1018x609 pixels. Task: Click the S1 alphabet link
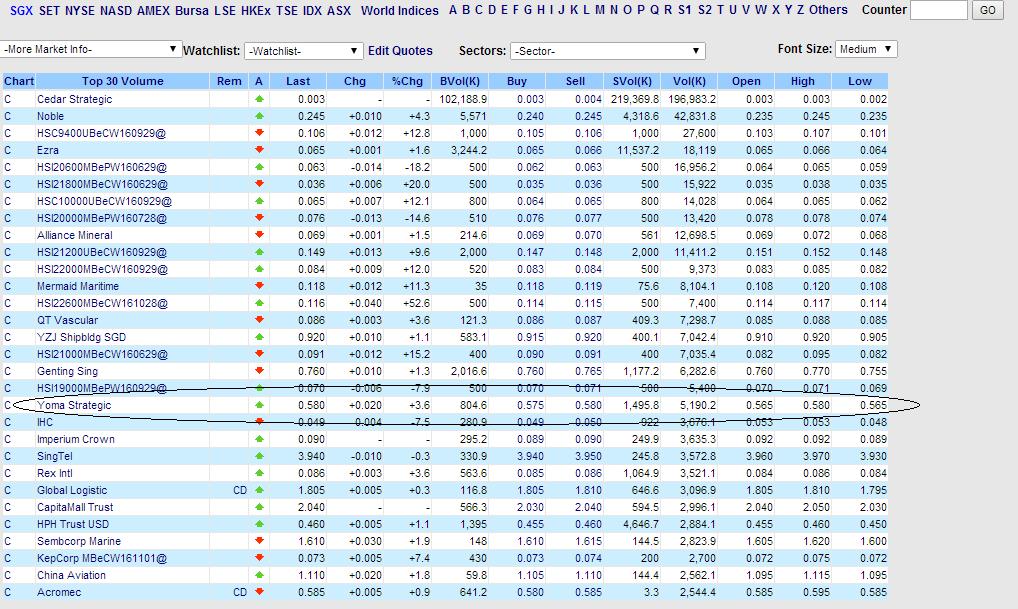pos(684,10)
